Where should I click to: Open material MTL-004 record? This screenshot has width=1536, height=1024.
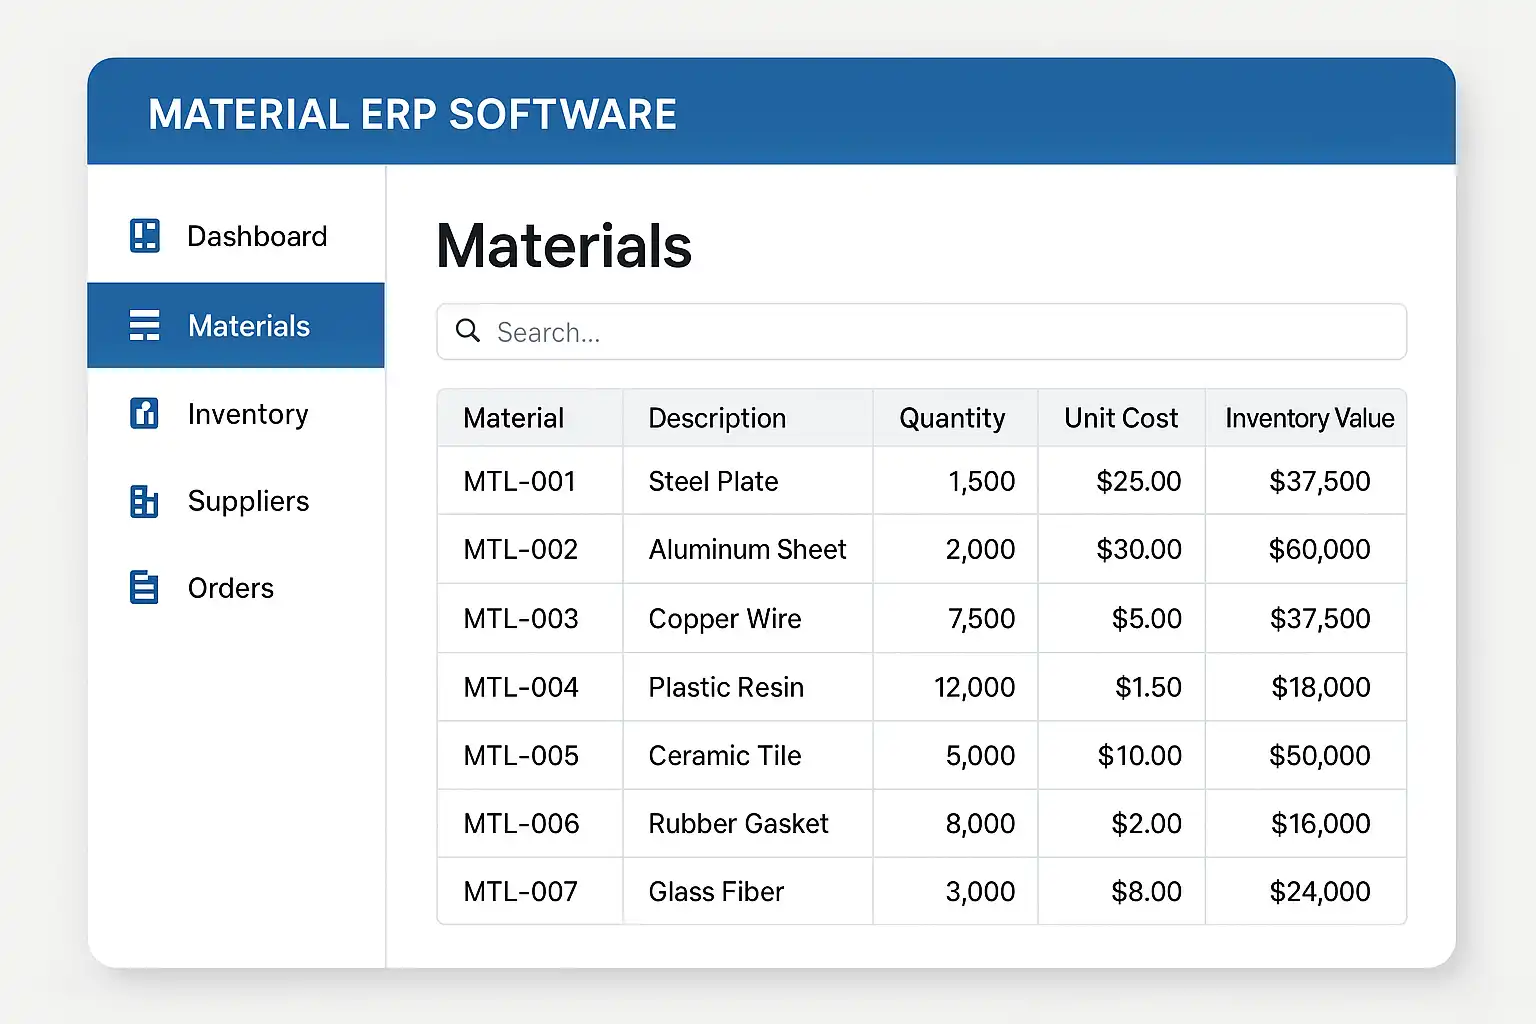coord(521,687)
